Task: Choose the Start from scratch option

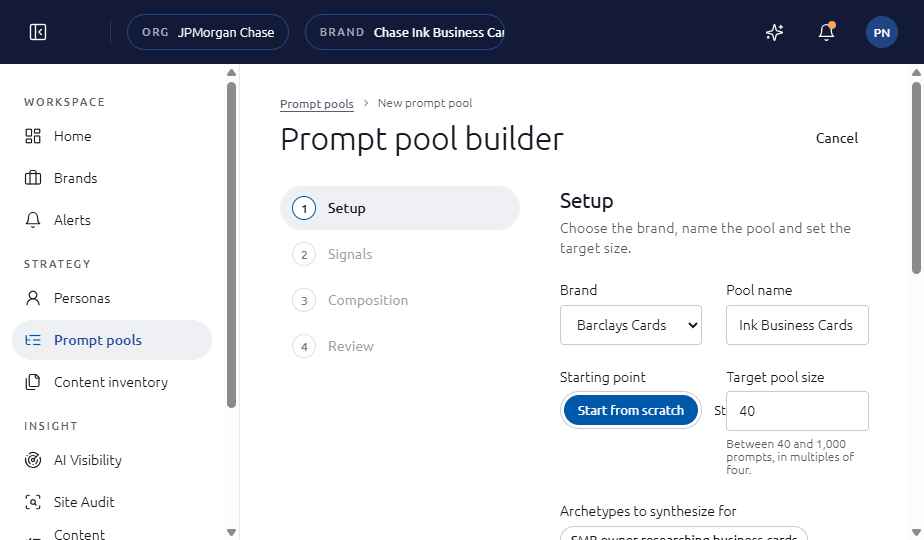Action: 631,410
